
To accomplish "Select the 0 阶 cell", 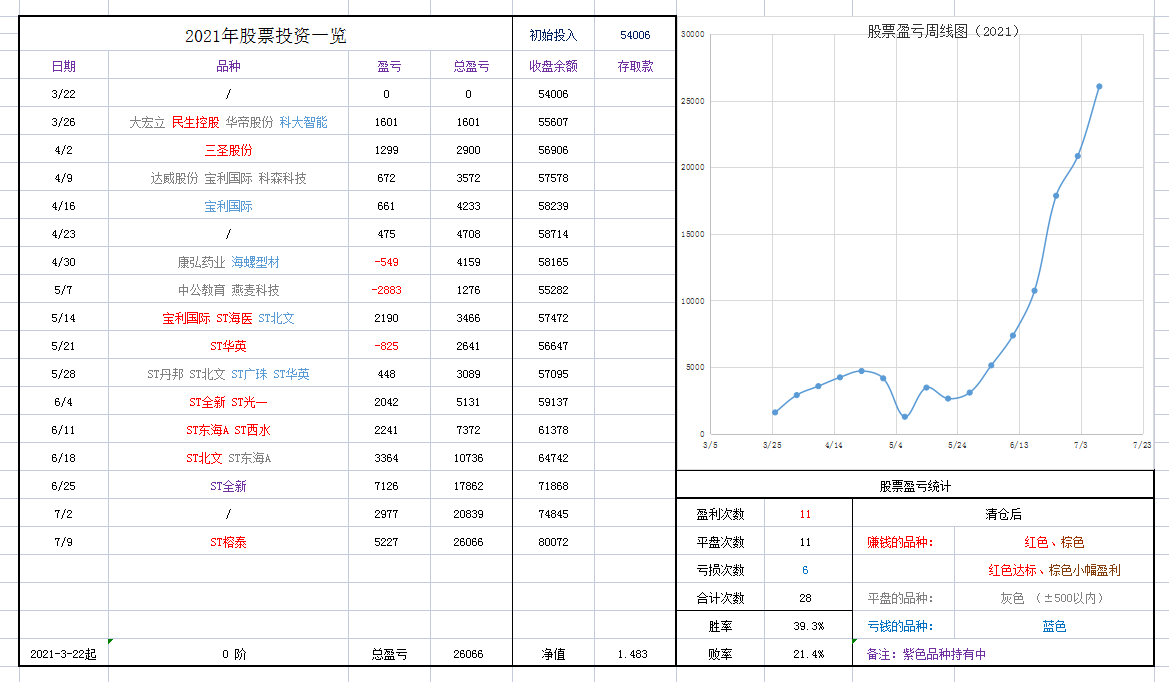I will [x=234, y=654].
